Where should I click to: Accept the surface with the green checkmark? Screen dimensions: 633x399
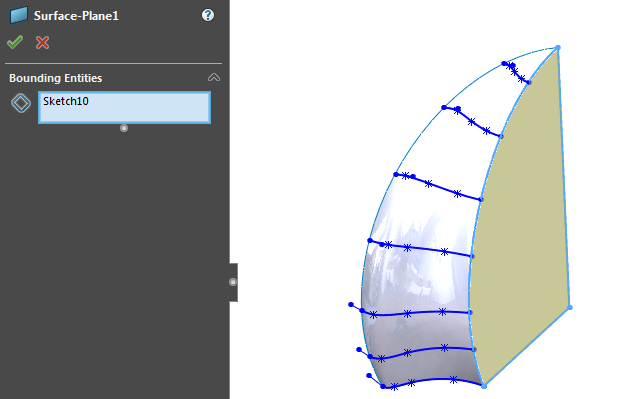(15, 42)
